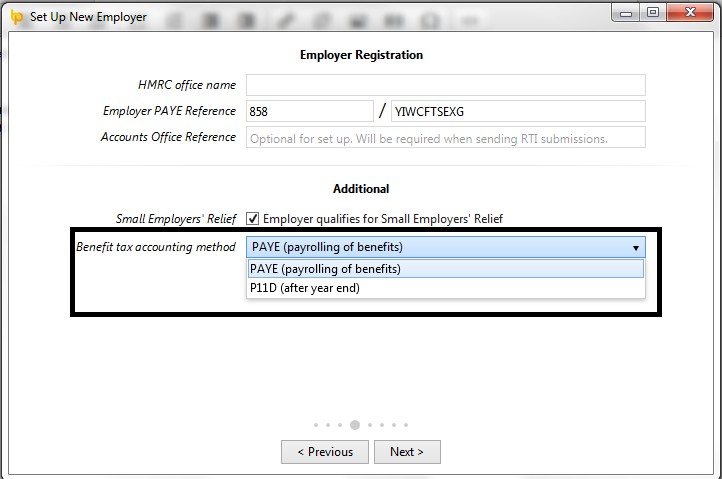Expand the Benefit tax accounting method arrow
Viewport: 722px width, 479px height.
coord(635,248)
